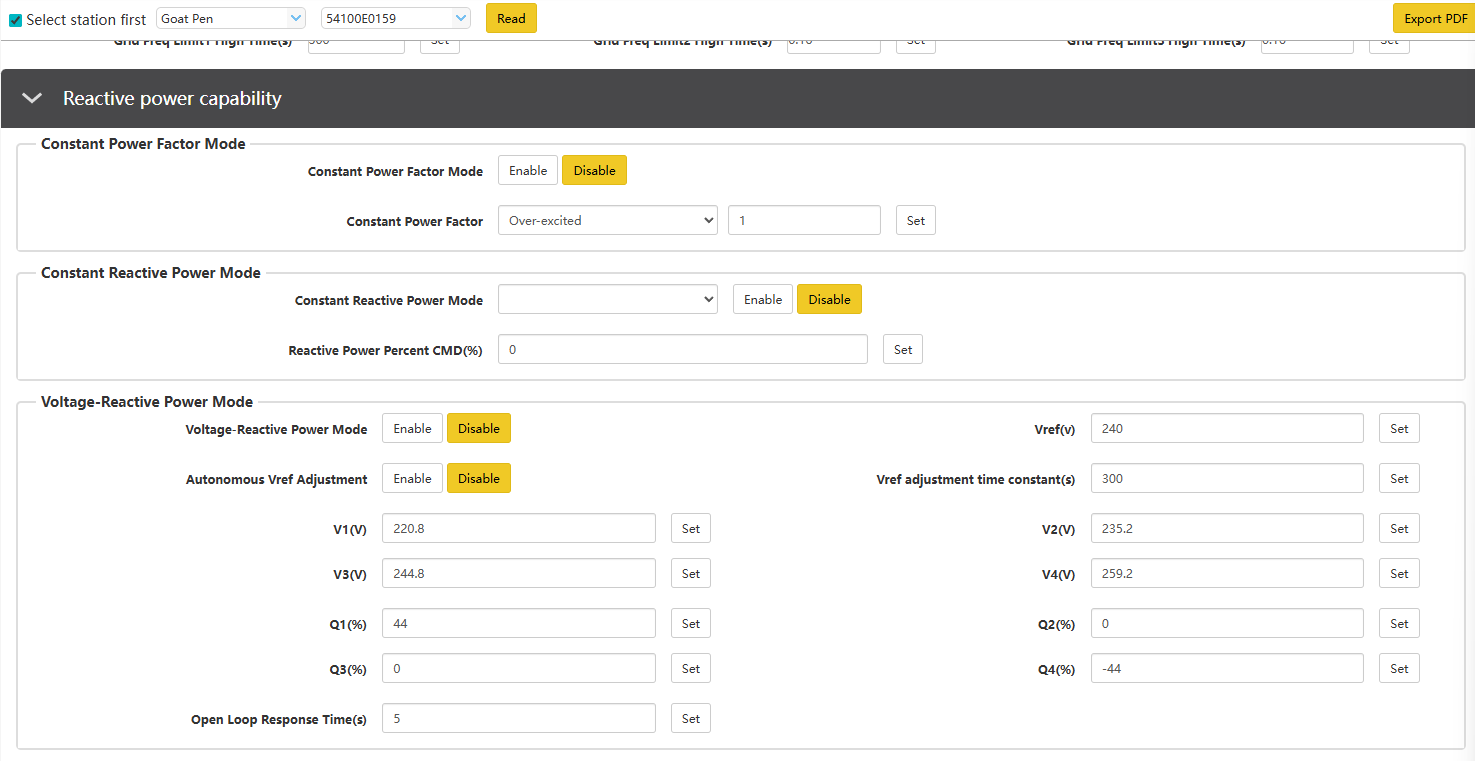The height and width of the screenshot is (761, 1475).
Task: Click the V1(V) input field
Action: point(518,529)
